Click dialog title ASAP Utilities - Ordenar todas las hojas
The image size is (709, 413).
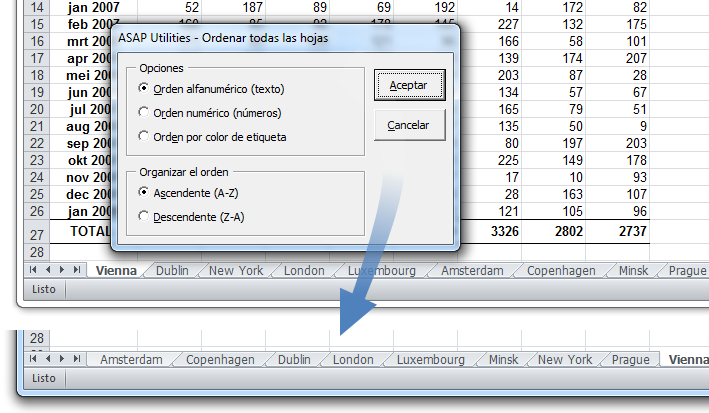(x=223, y=38)
